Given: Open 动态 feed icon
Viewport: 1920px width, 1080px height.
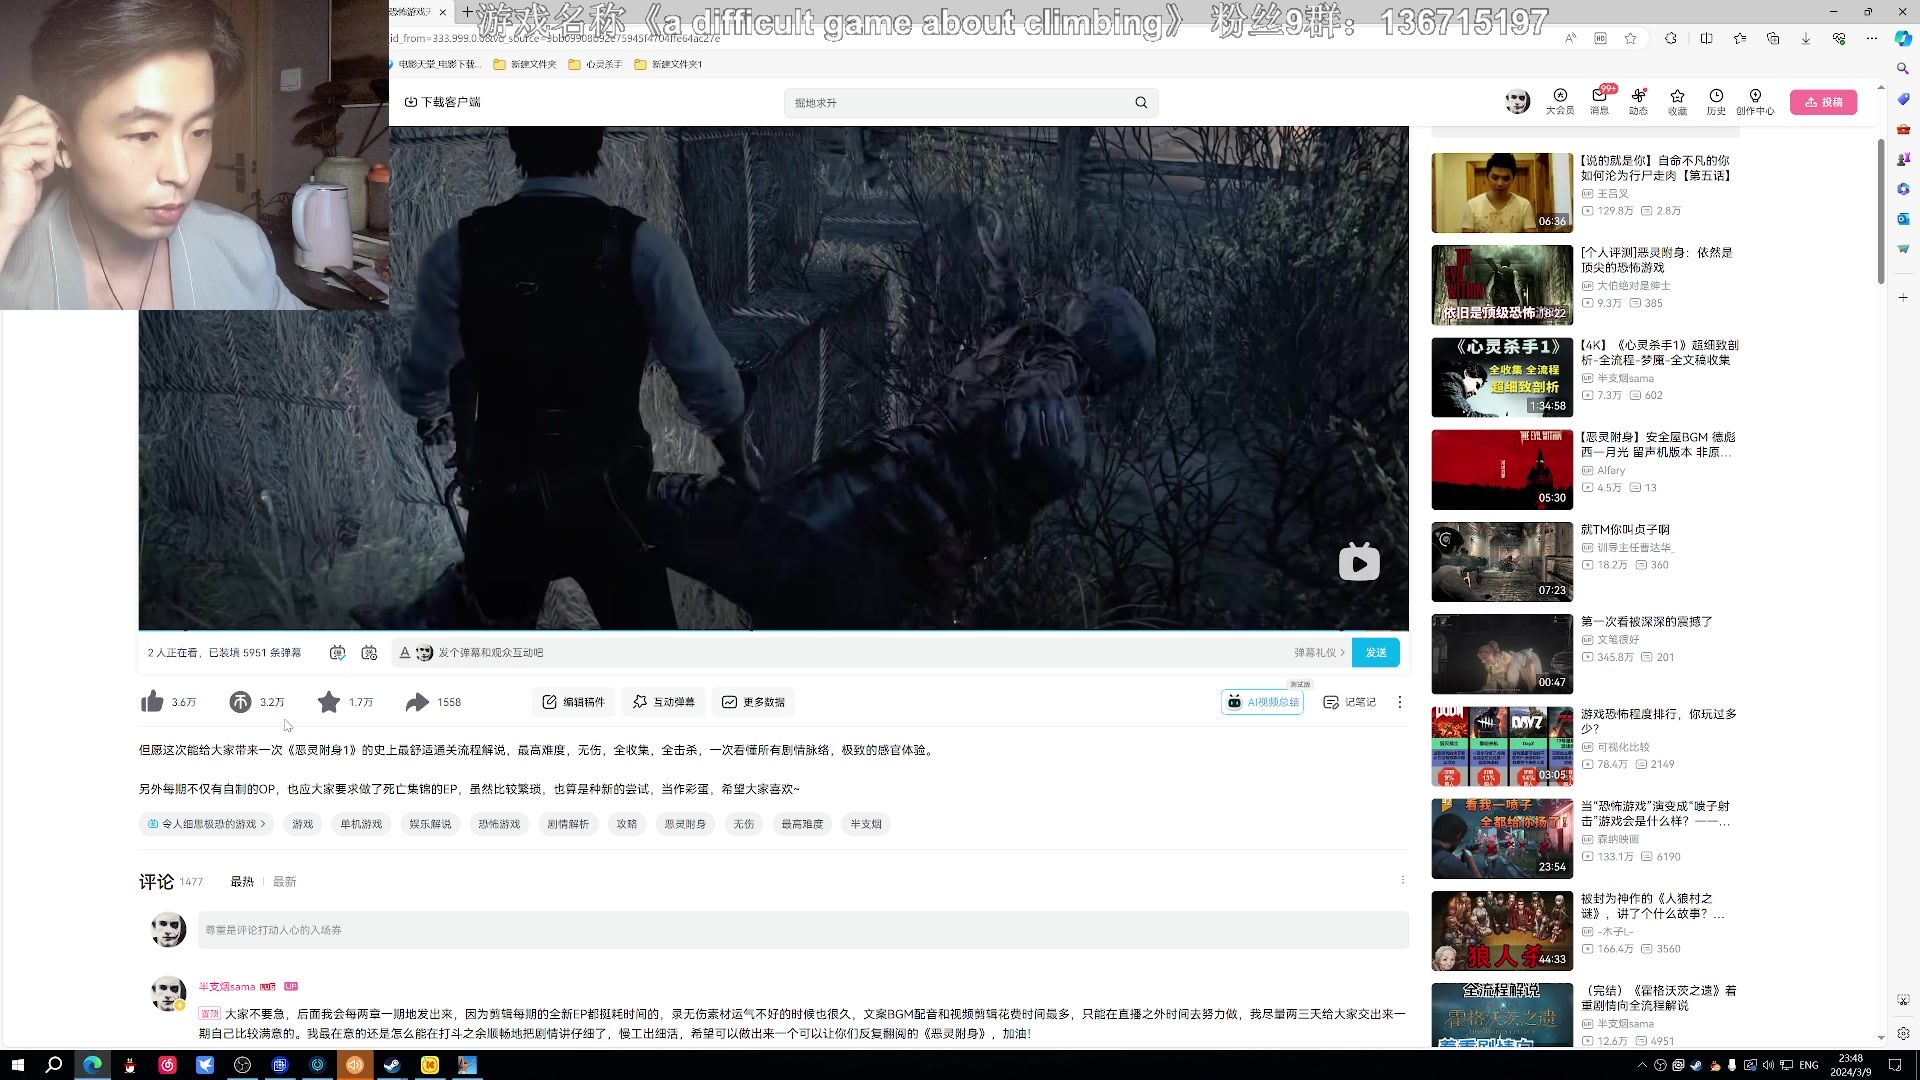Looking at the screenshot, I should [x=1638, y=102].
